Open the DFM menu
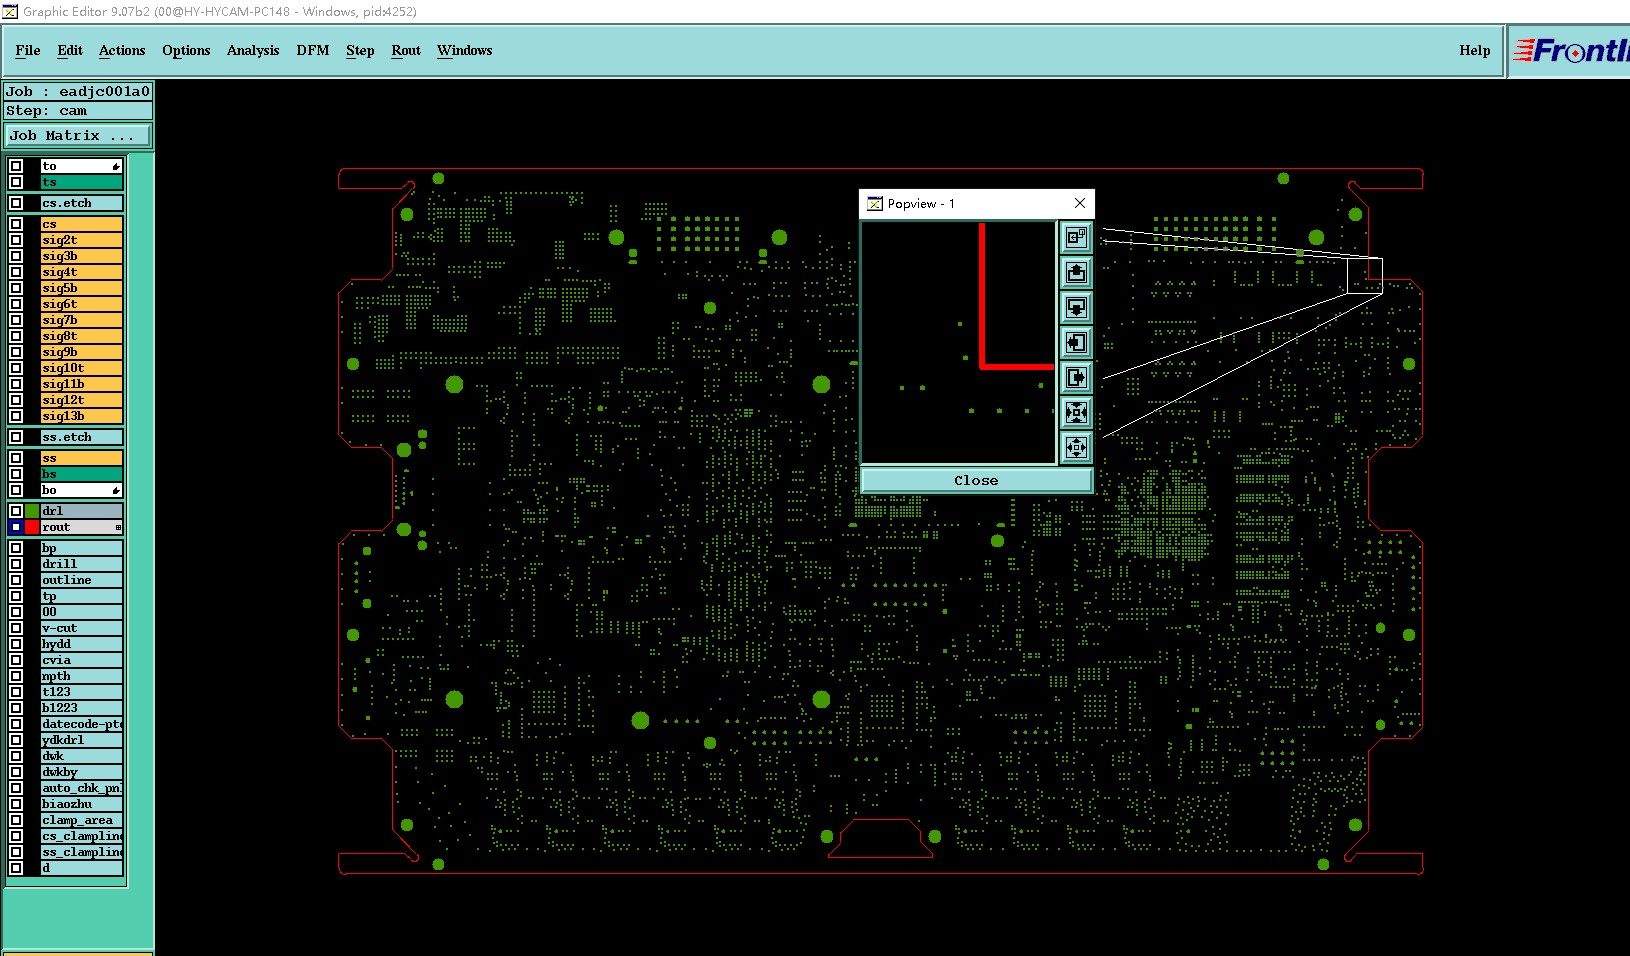 click(x=313, y=50)
